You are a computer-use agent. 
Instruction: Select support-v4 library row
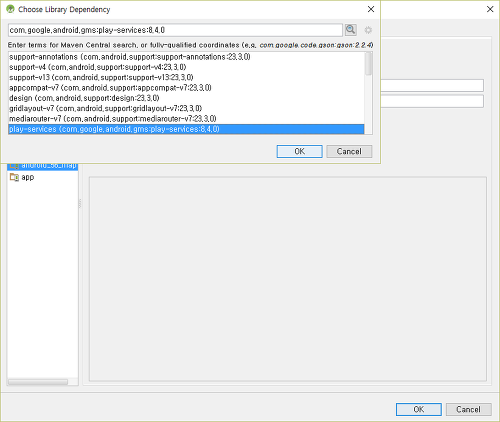[x=186, y=67]
